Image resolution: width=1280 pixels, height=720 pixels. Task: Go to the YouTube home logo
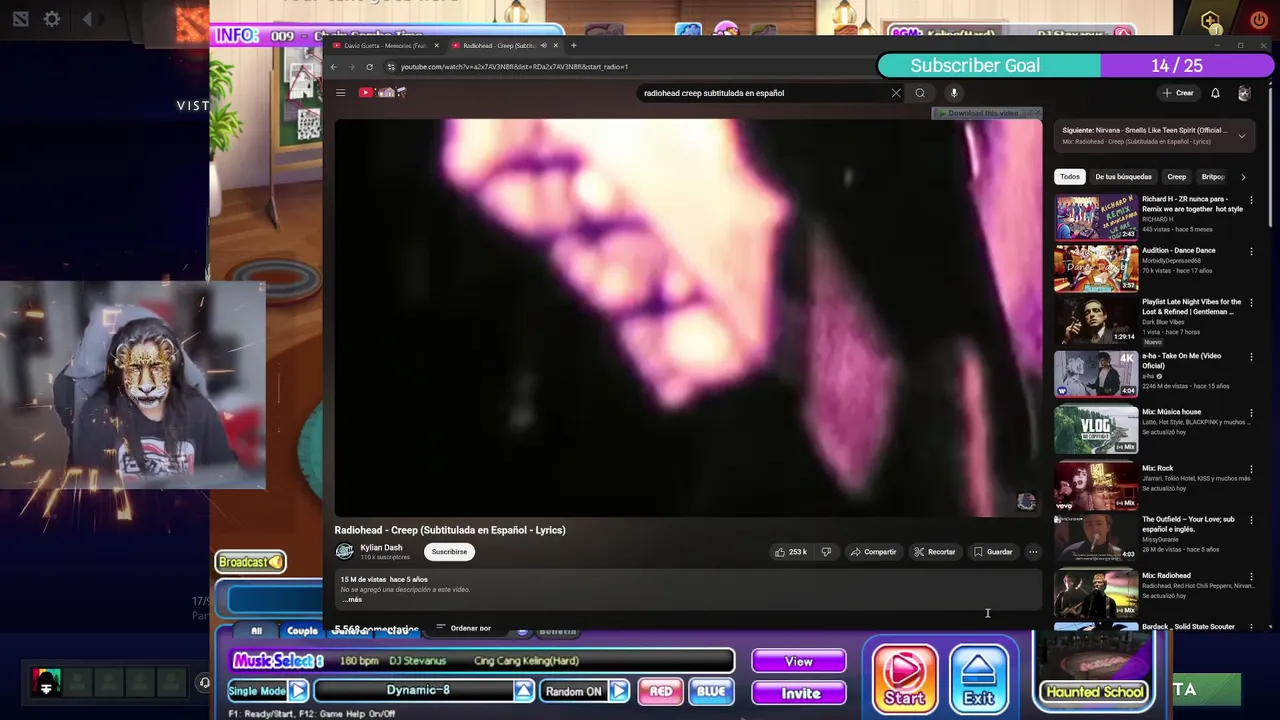tap(383, 93)
